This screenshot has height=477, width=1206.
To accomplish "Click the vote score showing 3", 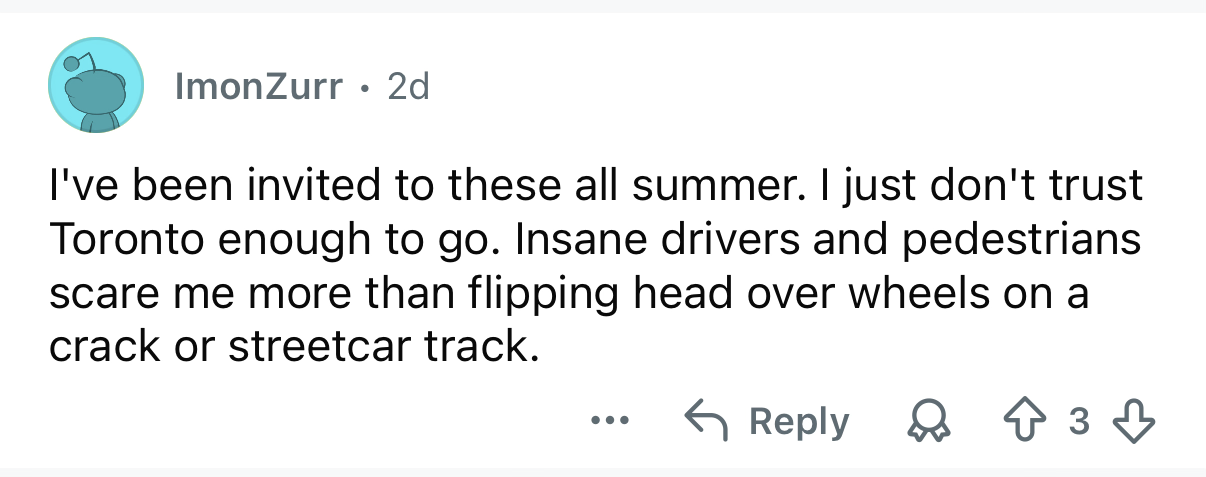I will click(x=1079, y=423).
